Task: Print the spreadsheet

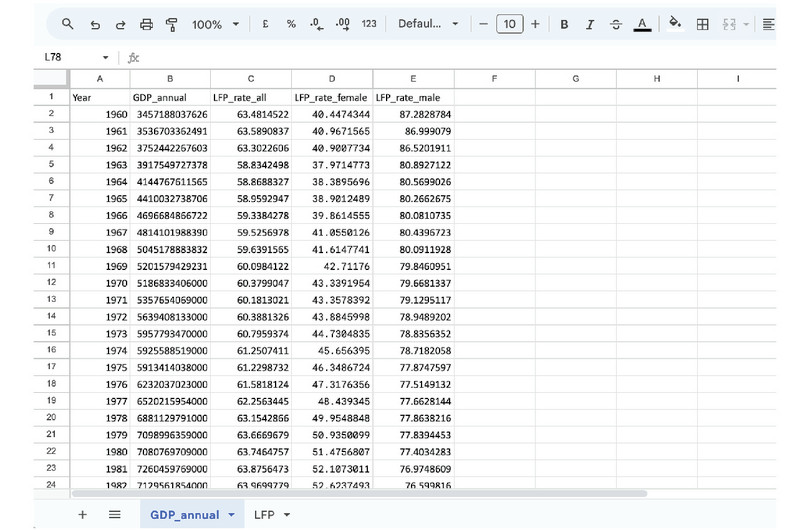Action: pos(146,24)
